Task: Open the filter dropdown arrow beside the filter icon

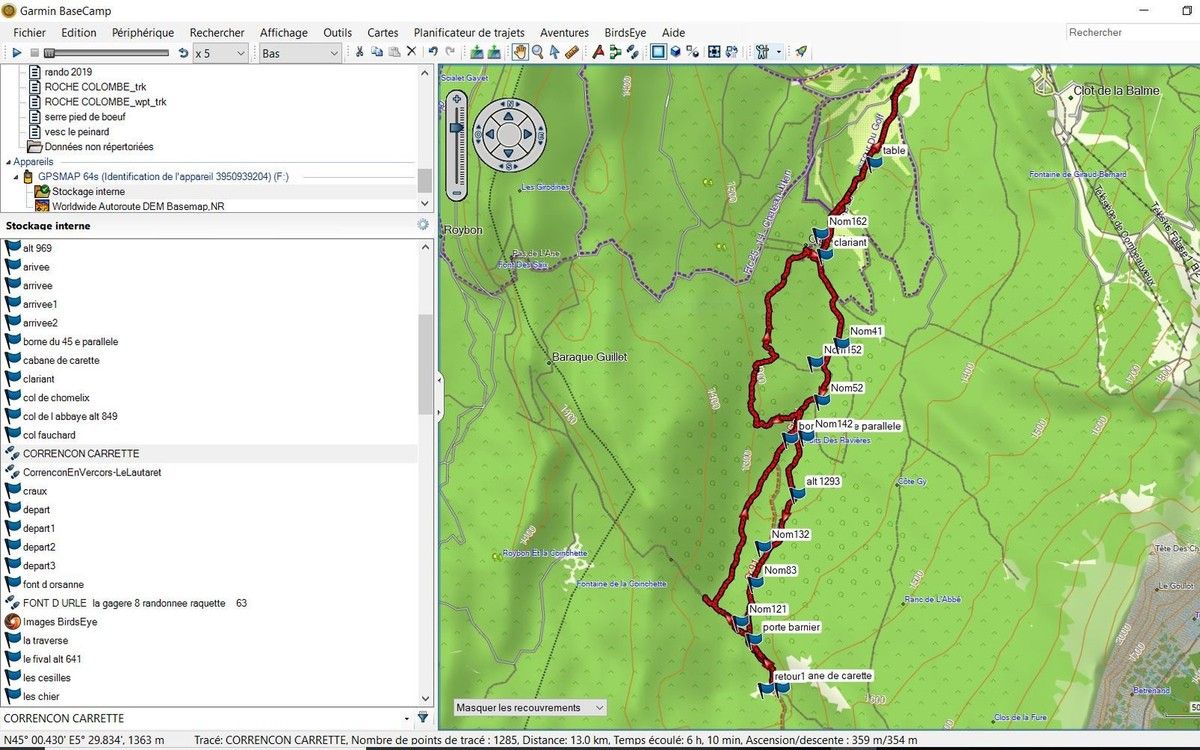Action: click(407, 718)
